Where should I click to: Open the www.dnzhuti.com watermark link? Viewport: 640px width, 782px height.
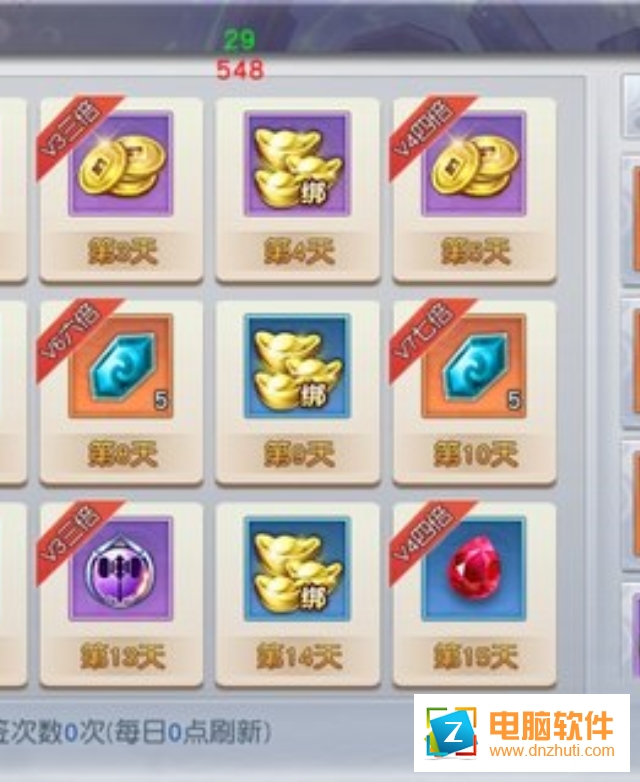pos(552,750)
